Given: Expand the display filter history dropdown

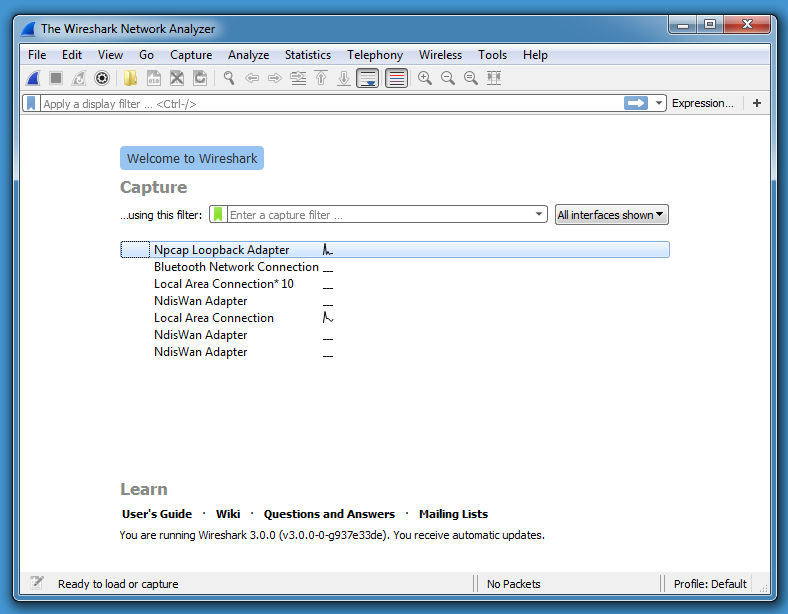Looking at the screenshot, I should (659, 103).
